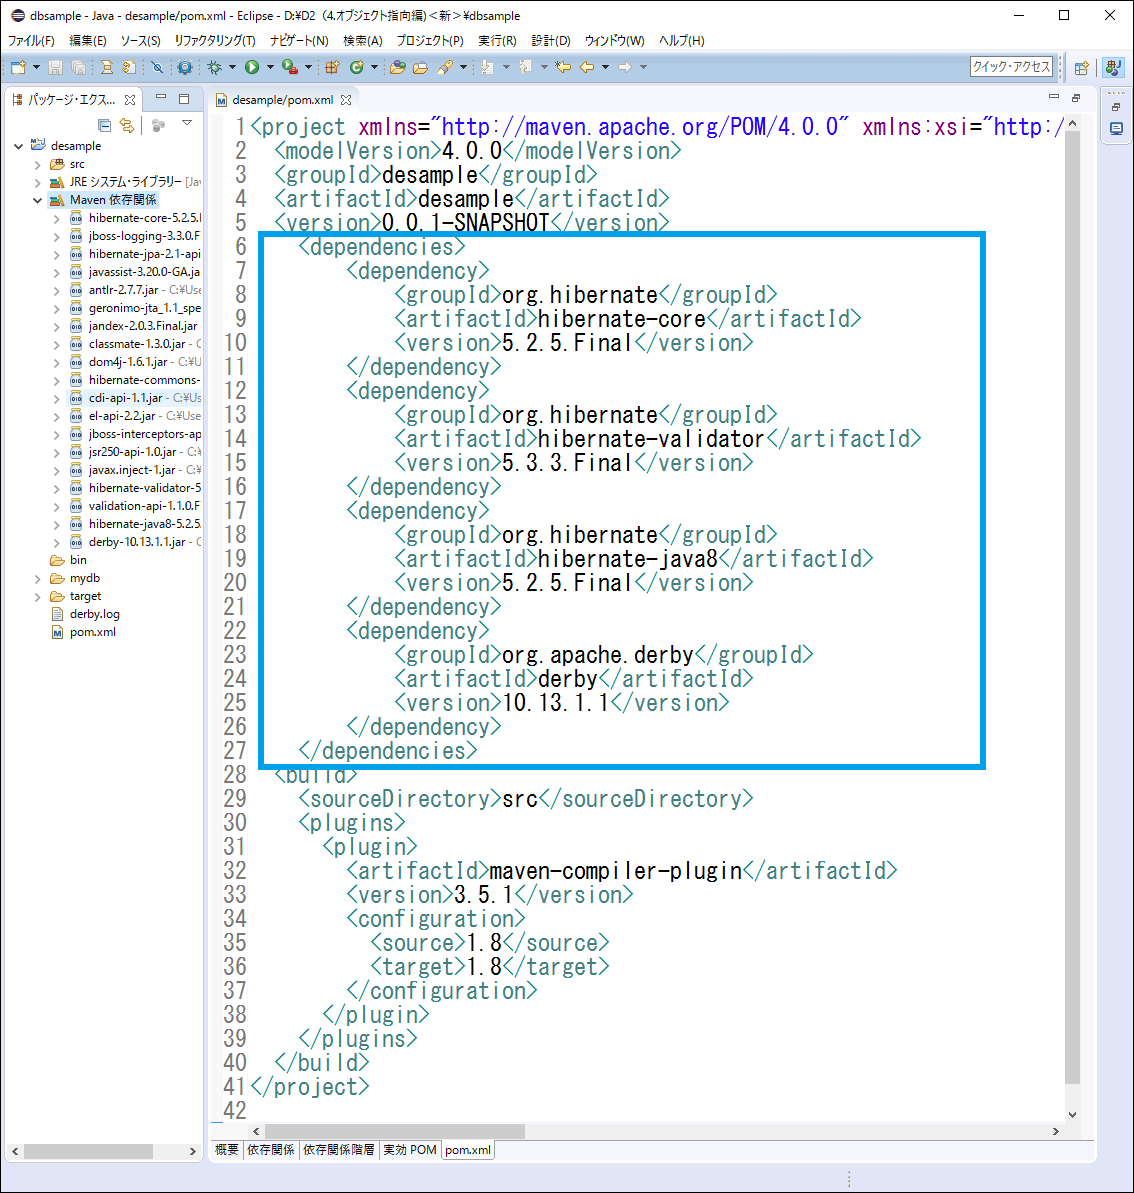Toggle Link with Editor in Package Explorer
Image resolution: width=1134 pixels, height=1193 pixels.
(126, 125)
